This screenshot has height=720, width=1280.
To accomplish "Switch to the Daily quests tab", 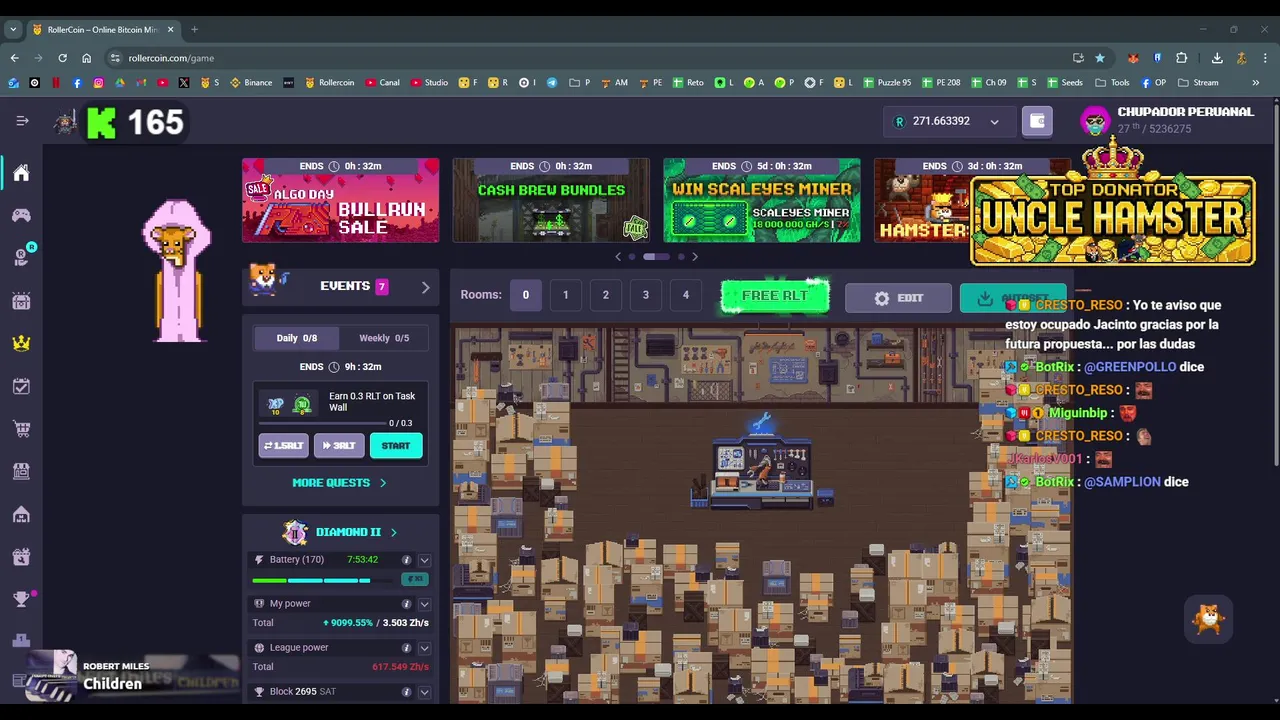I will coord(297,338).
